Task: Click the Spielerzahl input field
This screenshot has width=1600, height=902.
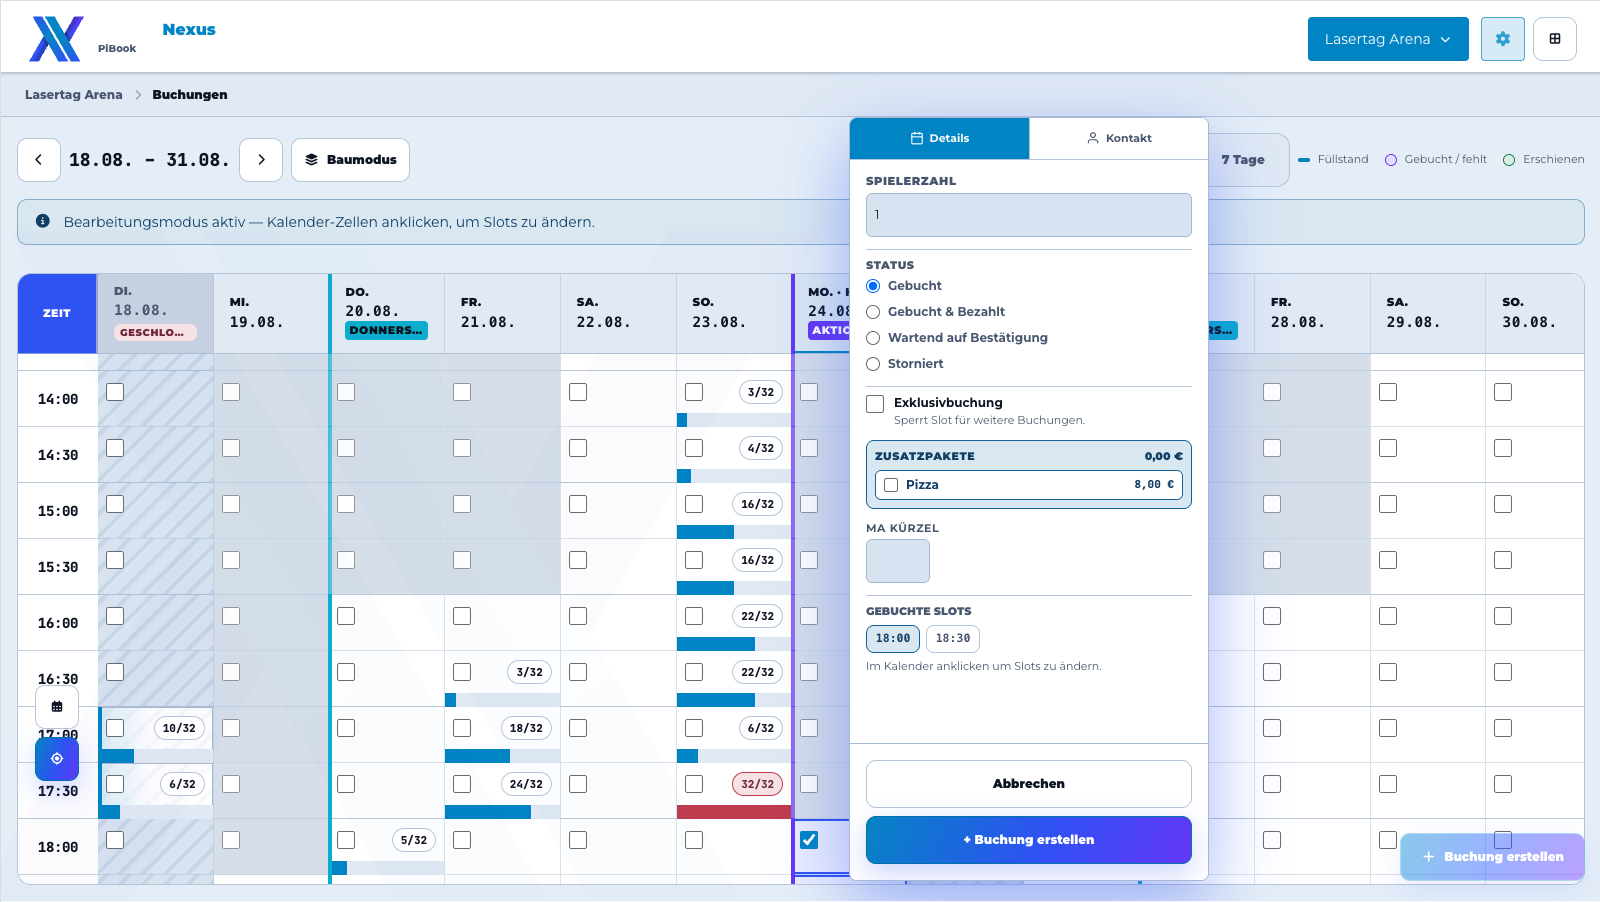Action: pyautogui.click(x=1029, y=215)
